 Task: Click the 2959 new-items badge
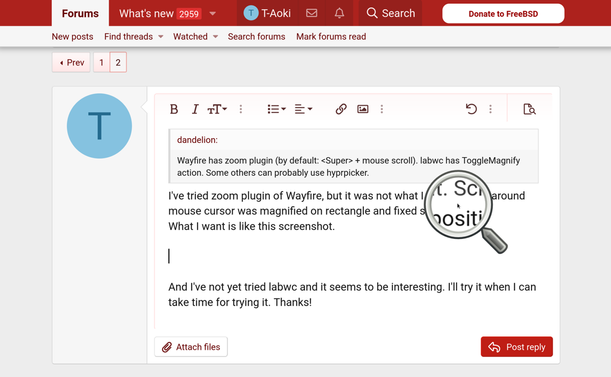[x=189, y=14]
